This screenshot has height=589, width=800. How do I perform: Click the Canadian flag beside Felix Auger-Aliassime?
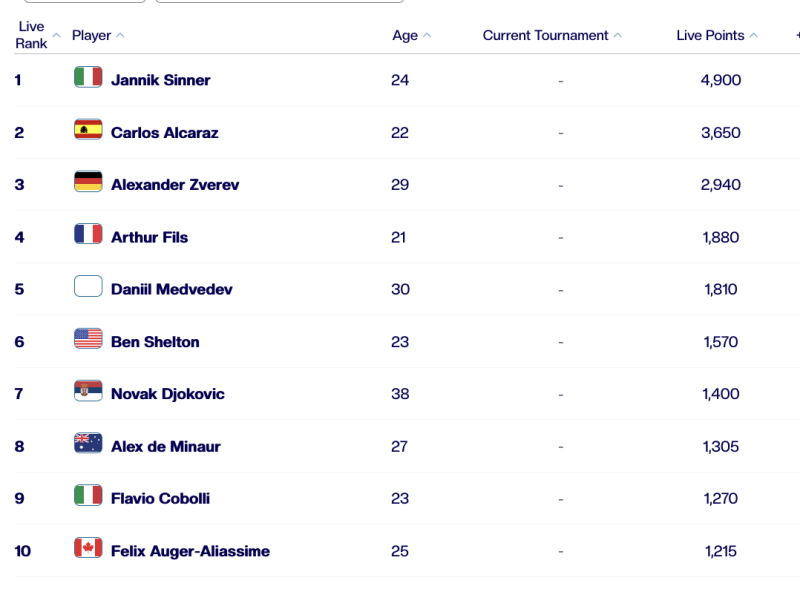(88, 548)
